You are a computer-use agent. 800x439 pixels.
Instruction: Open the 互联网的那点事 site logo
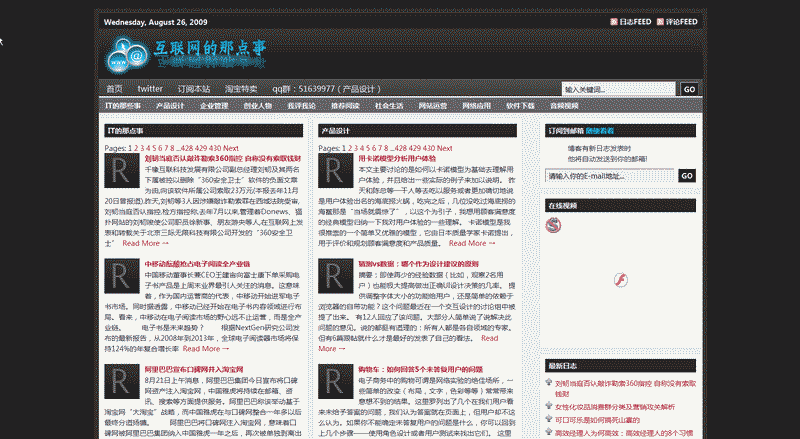(x=185, y=55)
